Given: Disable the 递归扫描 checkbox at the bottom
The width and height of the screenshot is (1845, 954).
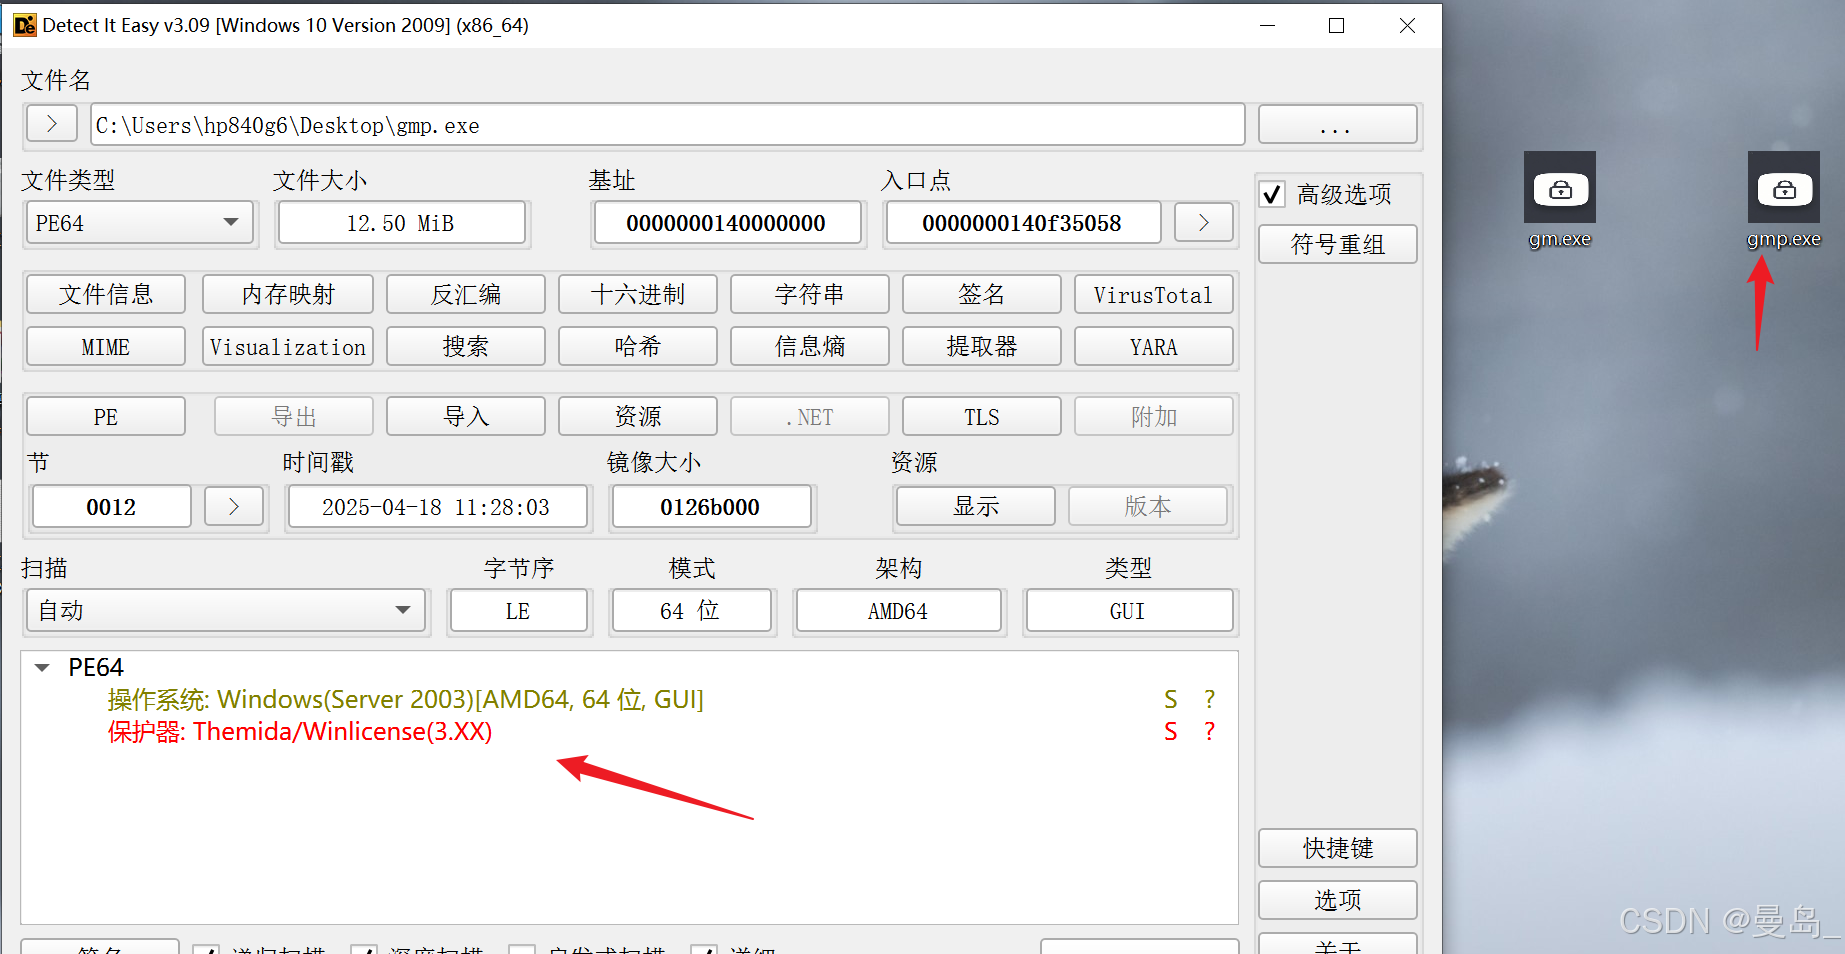Looking at the screenshot, I should (206, 950).
